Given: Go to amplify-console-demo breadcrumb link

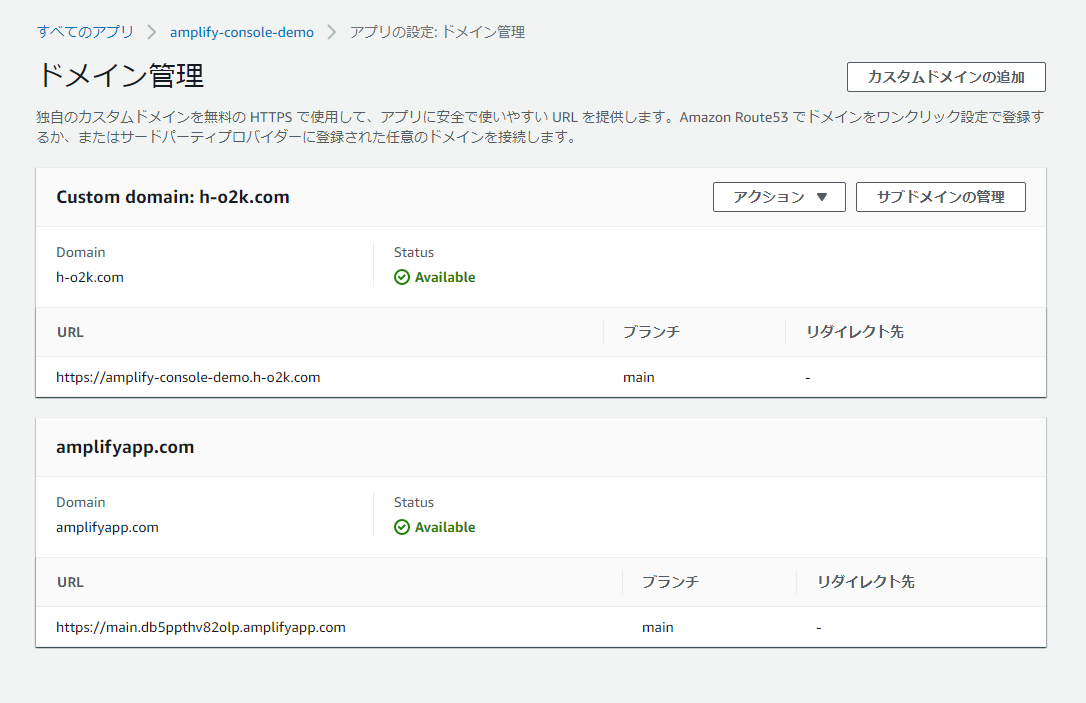Looking at the screenshot, I should (242, 32).
